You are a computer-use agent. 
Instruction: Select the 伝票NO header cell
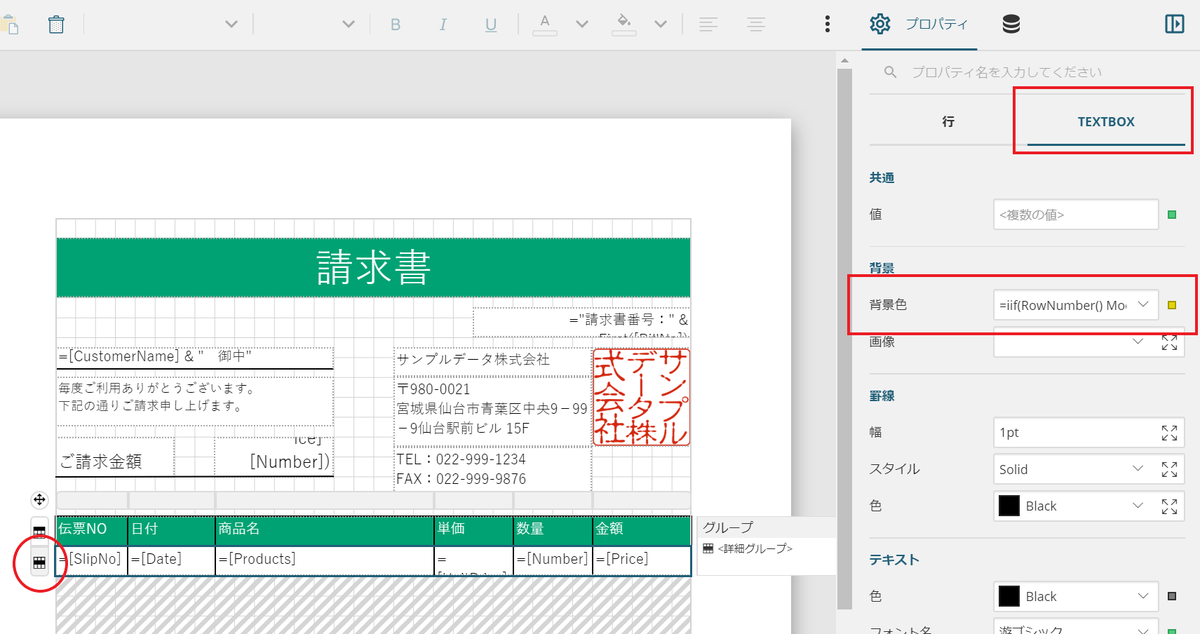92,530
